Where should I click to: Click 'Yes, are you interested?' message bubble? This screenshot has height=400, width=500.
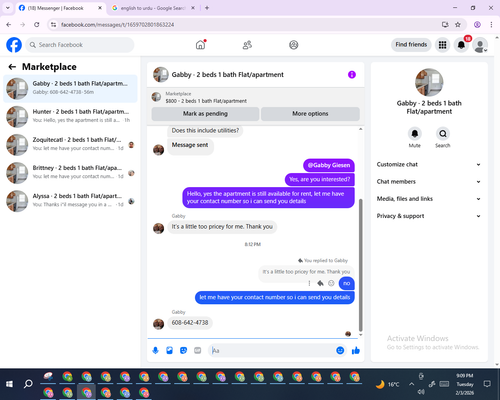point(320,179)
